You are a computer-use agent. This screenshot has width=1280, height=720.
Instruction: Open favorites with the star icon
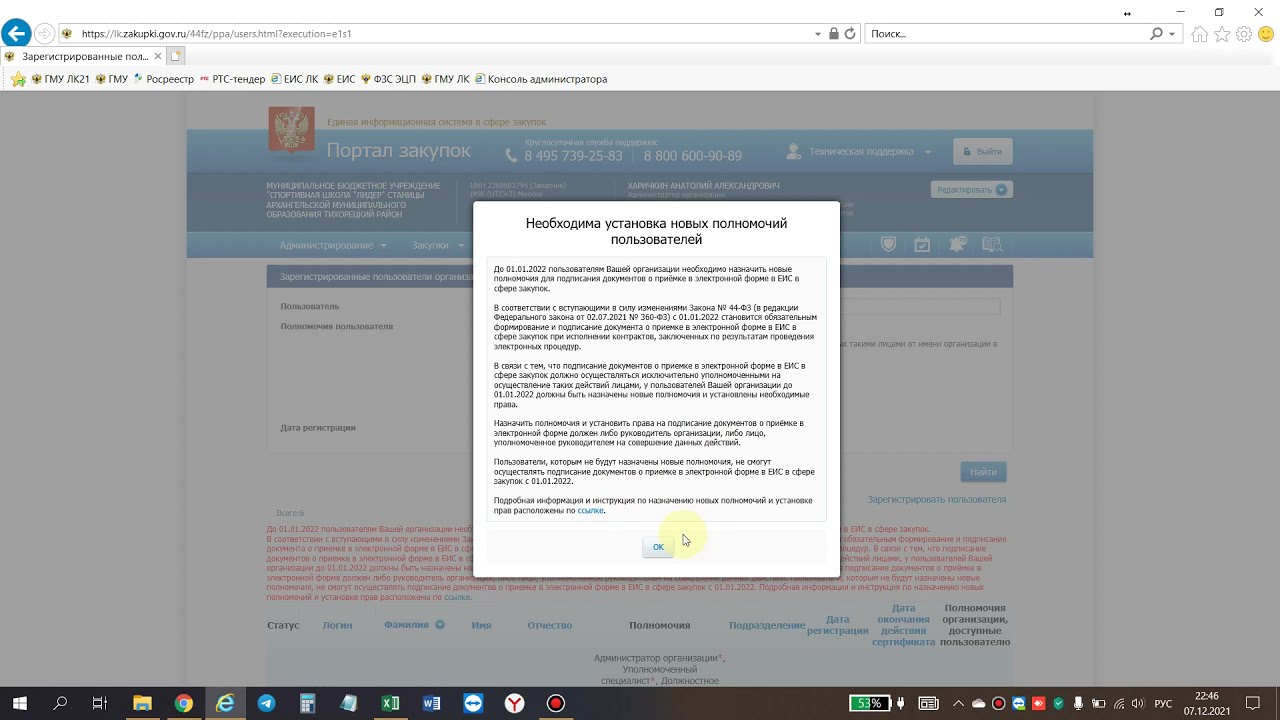click(x=1222, y=34)
